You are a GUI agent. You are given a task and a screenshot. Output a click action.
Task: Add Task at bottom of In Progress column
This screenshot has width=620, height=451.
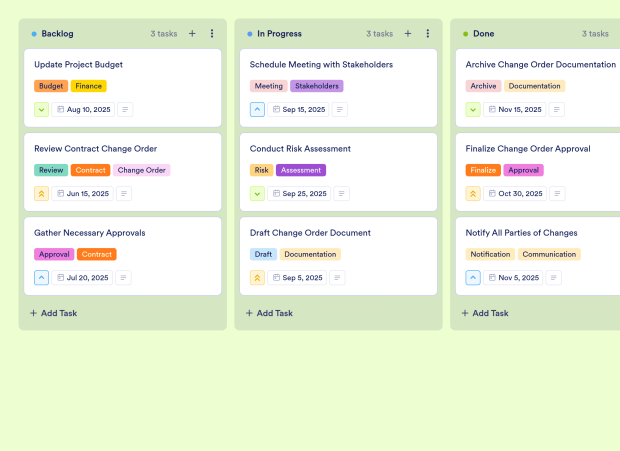[269, 313]
